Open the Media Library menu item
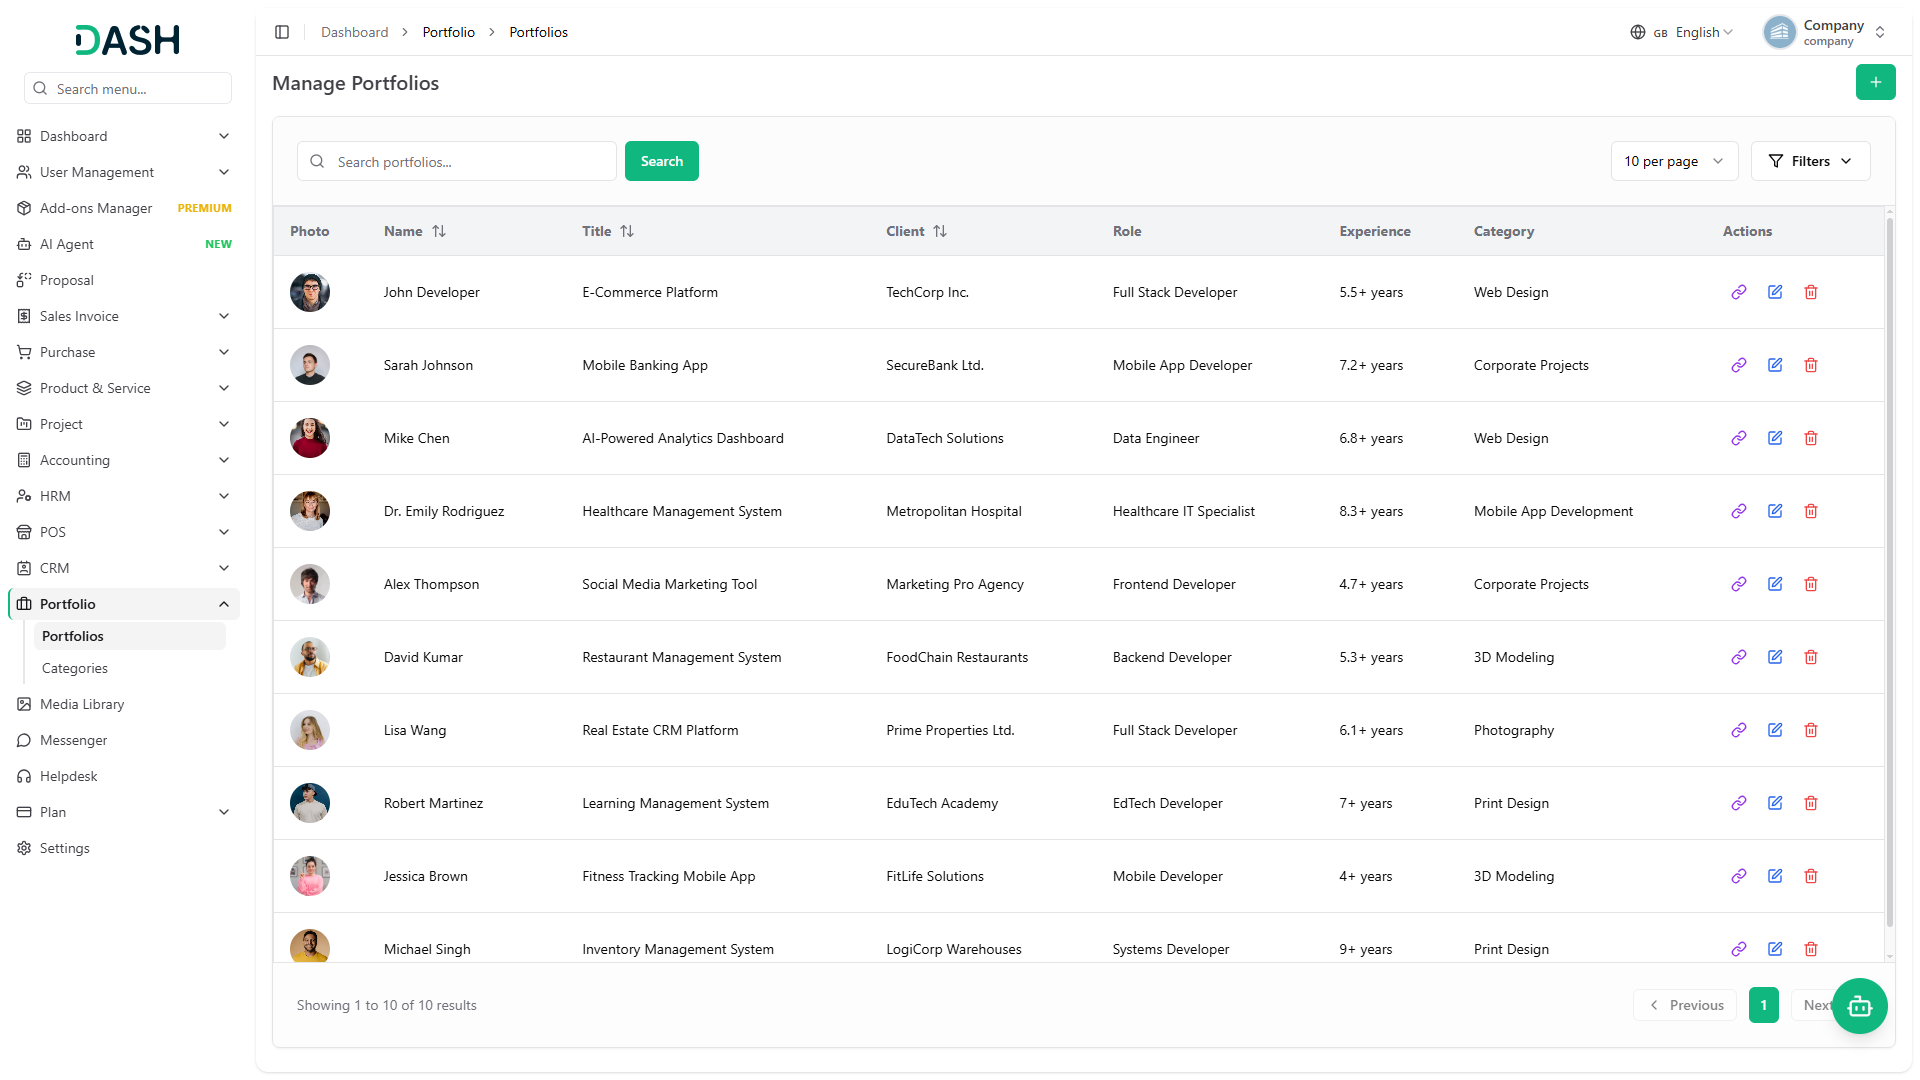Screen dimensions: 1920x1080 coord(124,704)
